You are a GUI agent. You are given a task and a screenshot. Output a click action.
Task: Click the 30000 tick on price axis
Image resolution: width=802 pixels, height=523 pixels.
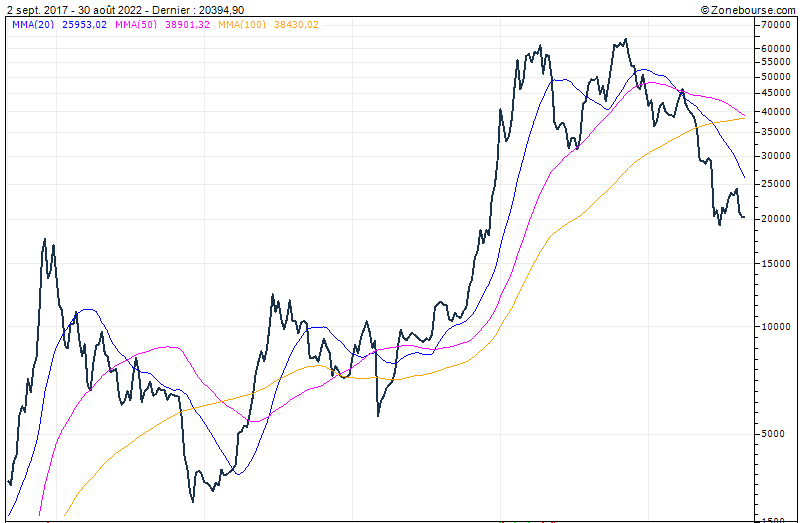coord(776,156)
